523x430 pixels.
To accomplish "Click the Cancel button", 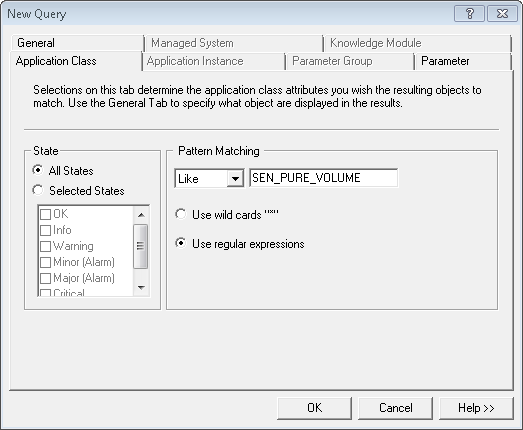I will click(395, 408).
